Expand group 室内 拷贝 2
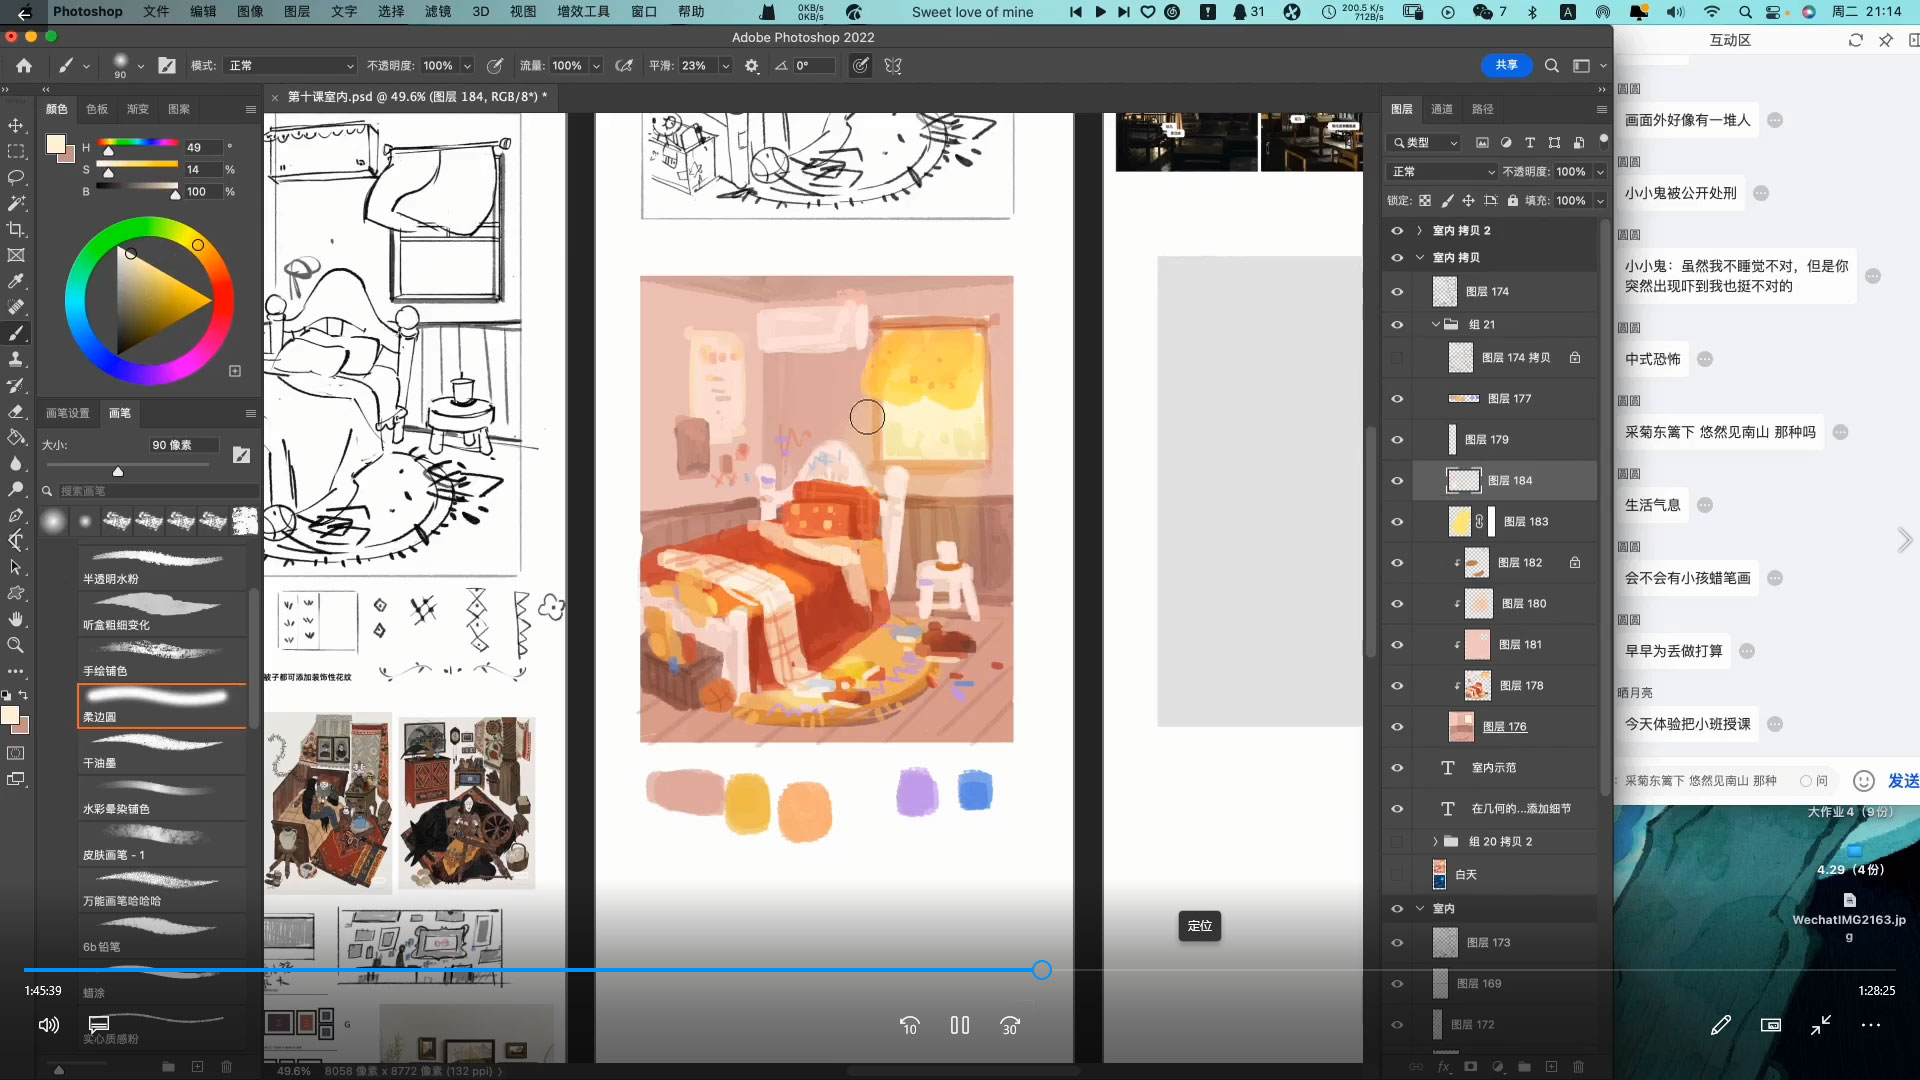The image size is (1920, 1080). coord(1419,230)
